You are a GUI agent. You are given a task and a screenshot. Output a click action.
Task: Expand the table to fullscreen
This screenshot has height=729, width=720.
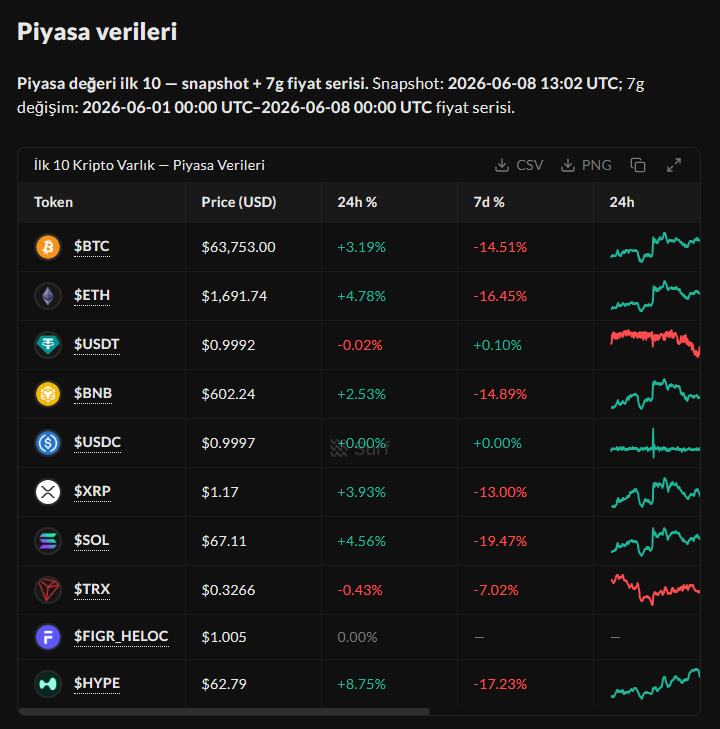(674, 165)
